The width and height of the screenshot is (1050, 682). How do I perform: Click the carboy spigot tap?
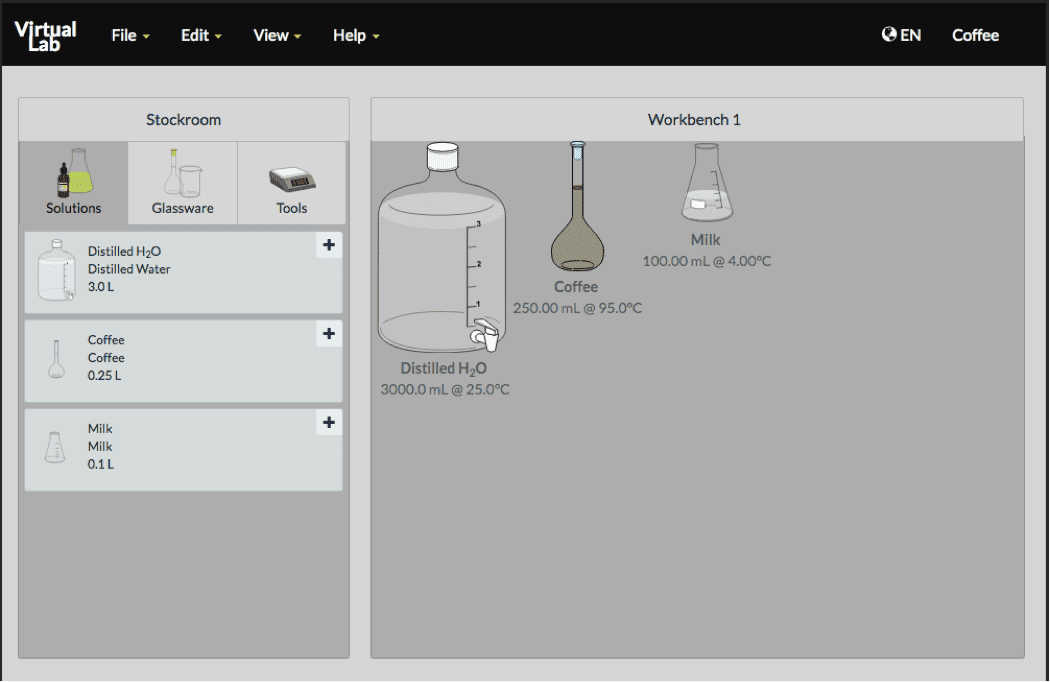486,334
